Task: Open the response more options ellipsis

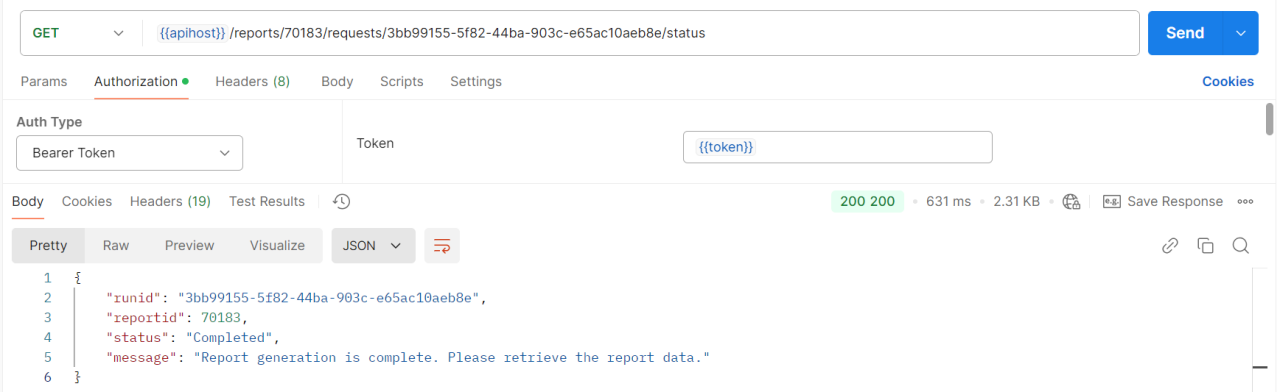Action: pos(1245,201)
